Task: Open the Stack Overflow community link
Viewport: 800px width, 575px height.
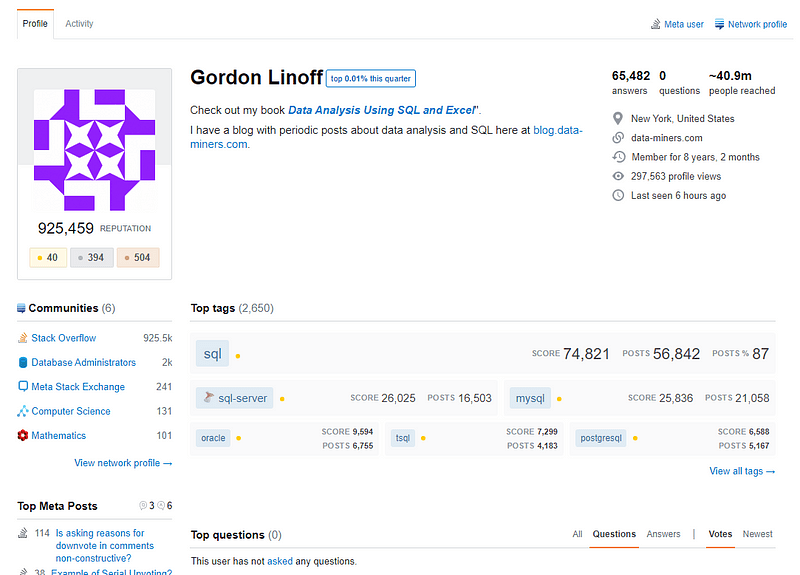Action: tap(64, 338)
